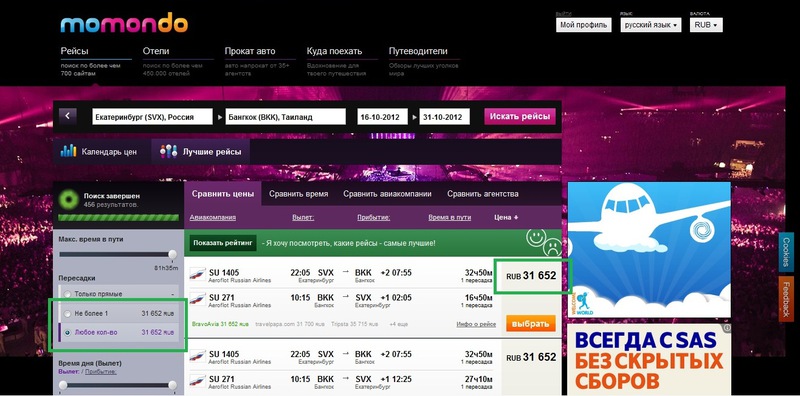This screenshot has height=396, width=800.
Task: Click the departure time slider left handle
Action: pyautogui.click(x=63, y=385)
